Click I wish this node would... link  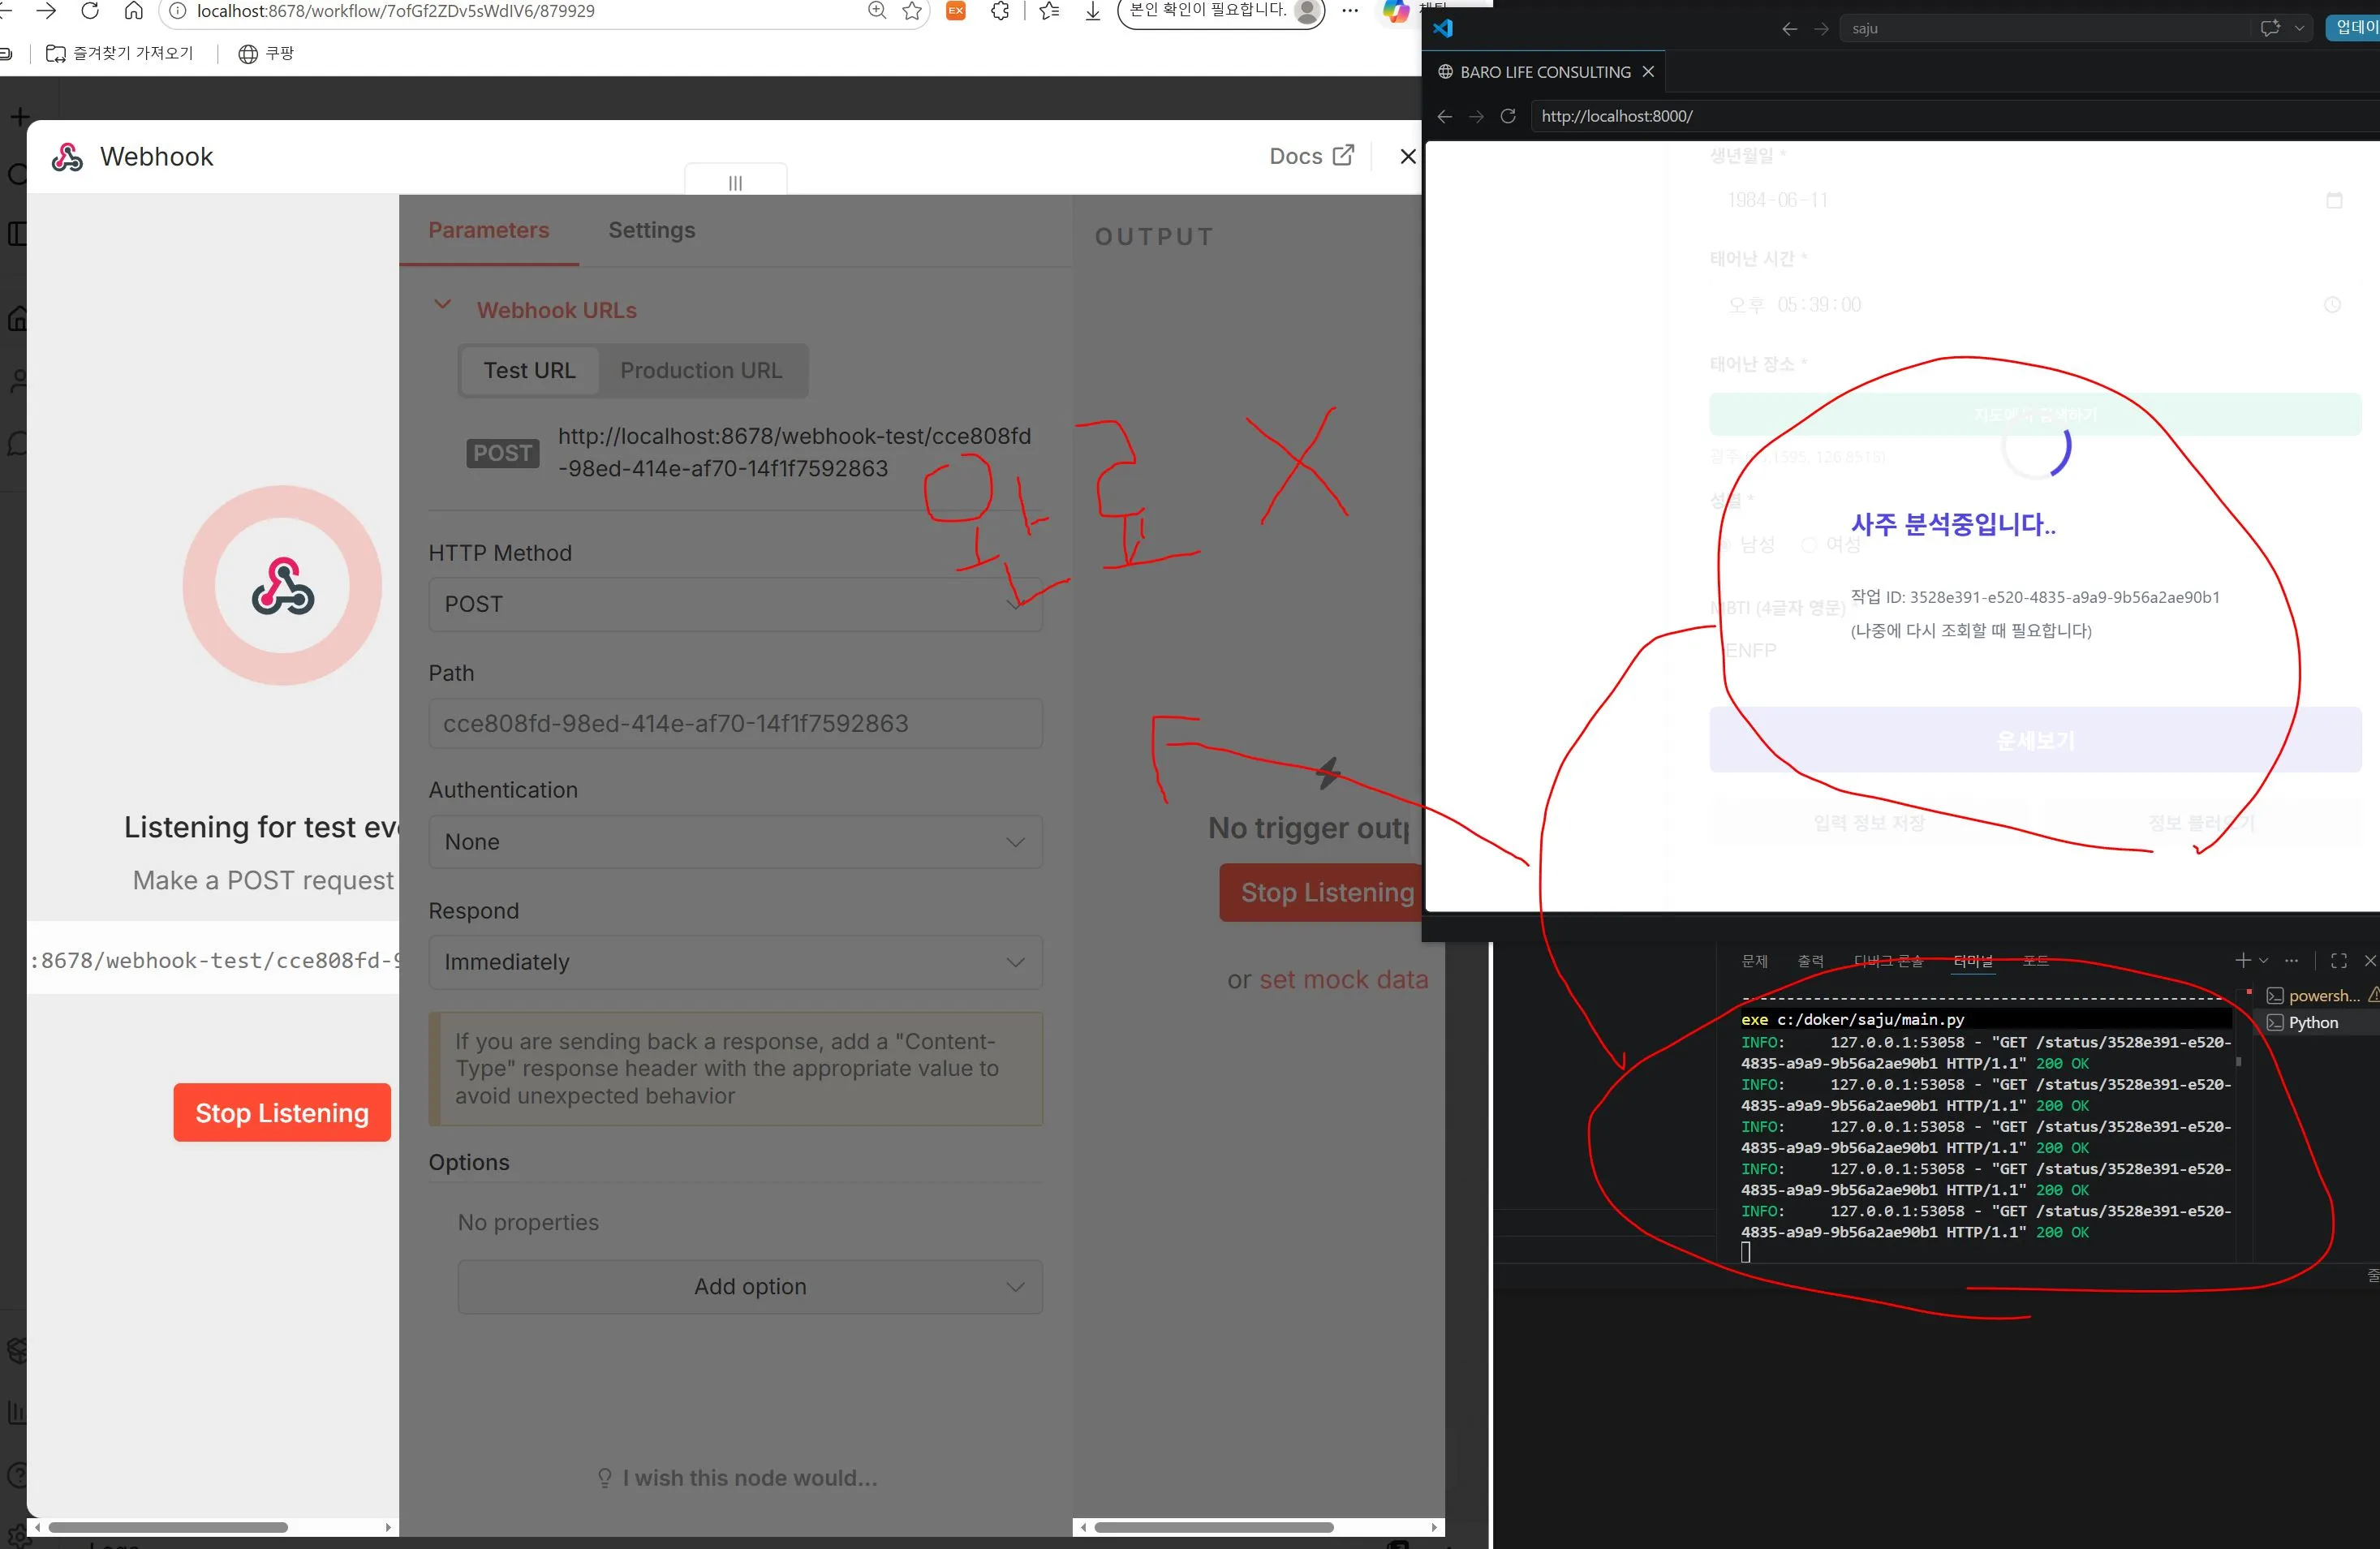(x=738, y=1477)
